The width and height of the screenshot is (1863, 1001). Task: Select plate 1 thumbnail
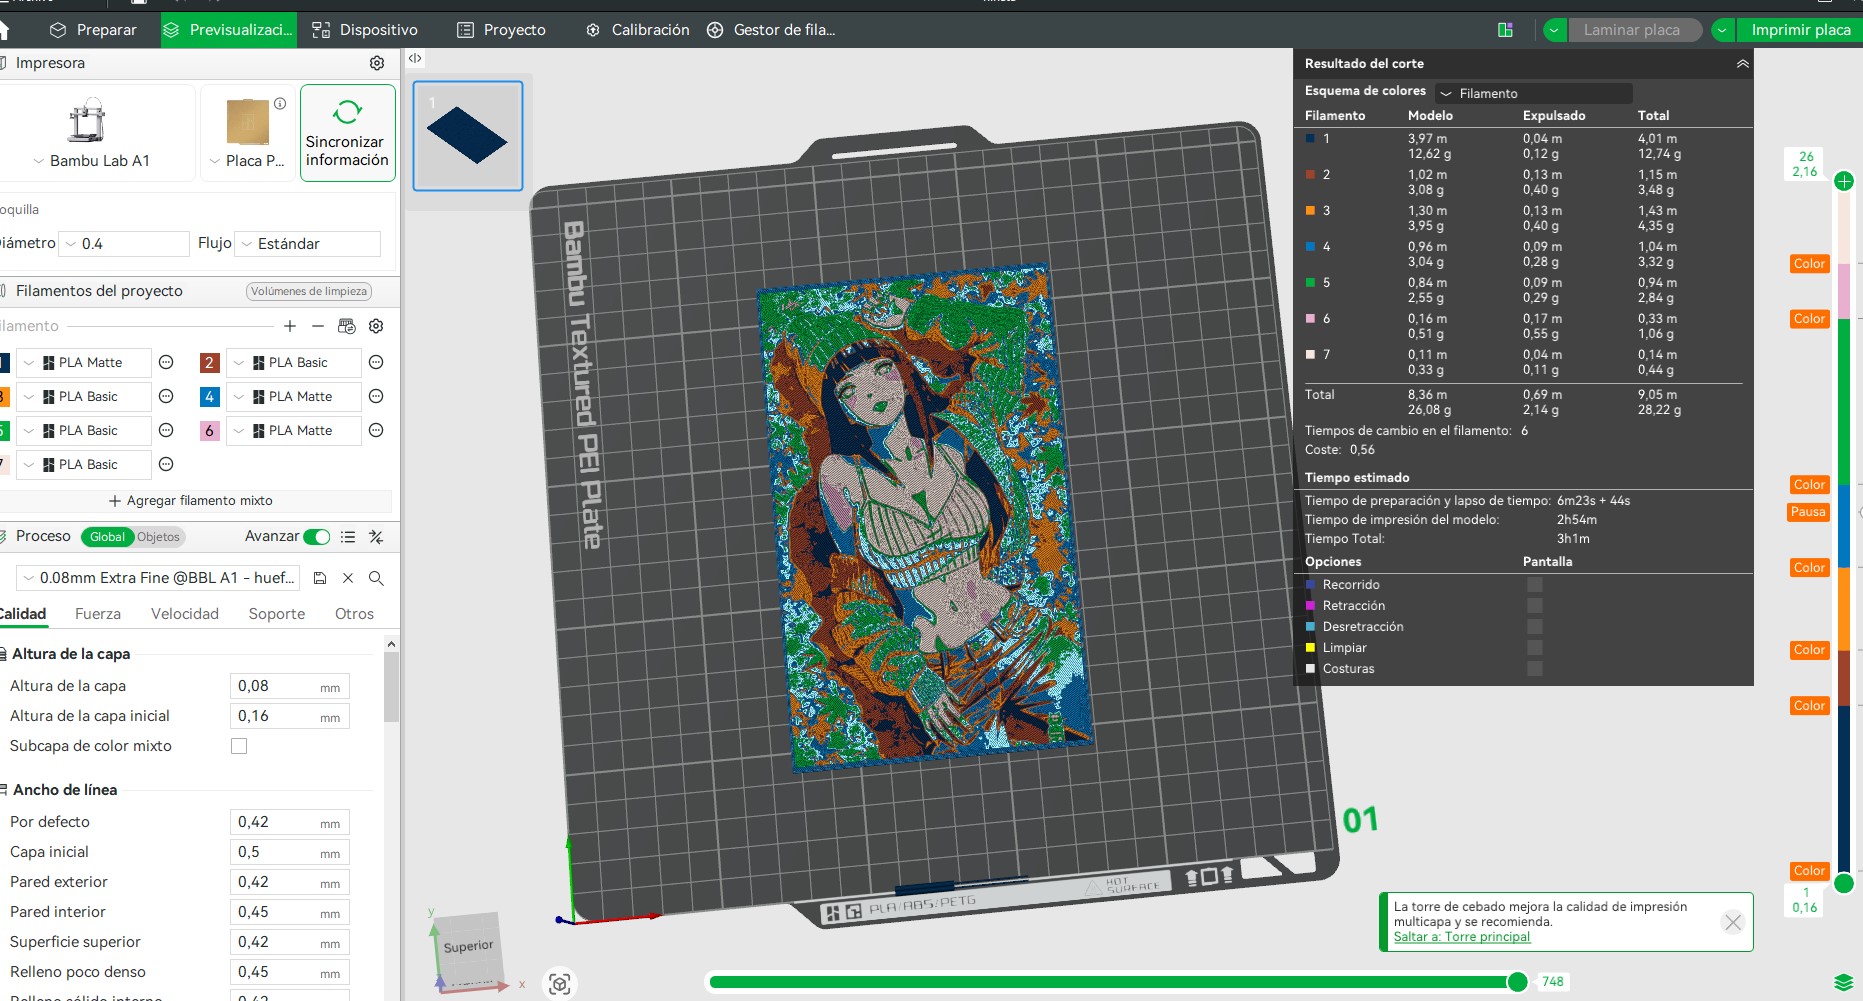click(468, 136)
